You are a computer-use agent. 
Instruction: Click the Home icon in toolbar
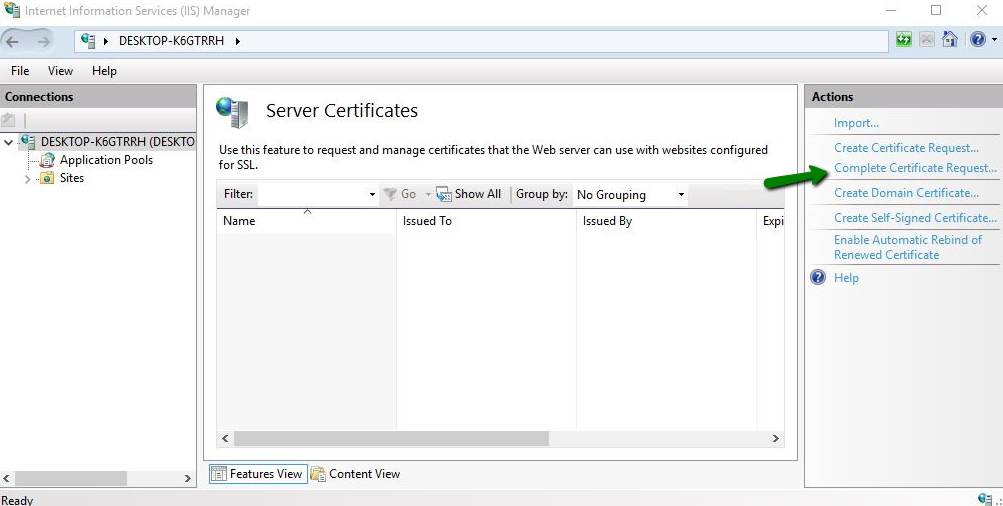[x=949, y=40]
